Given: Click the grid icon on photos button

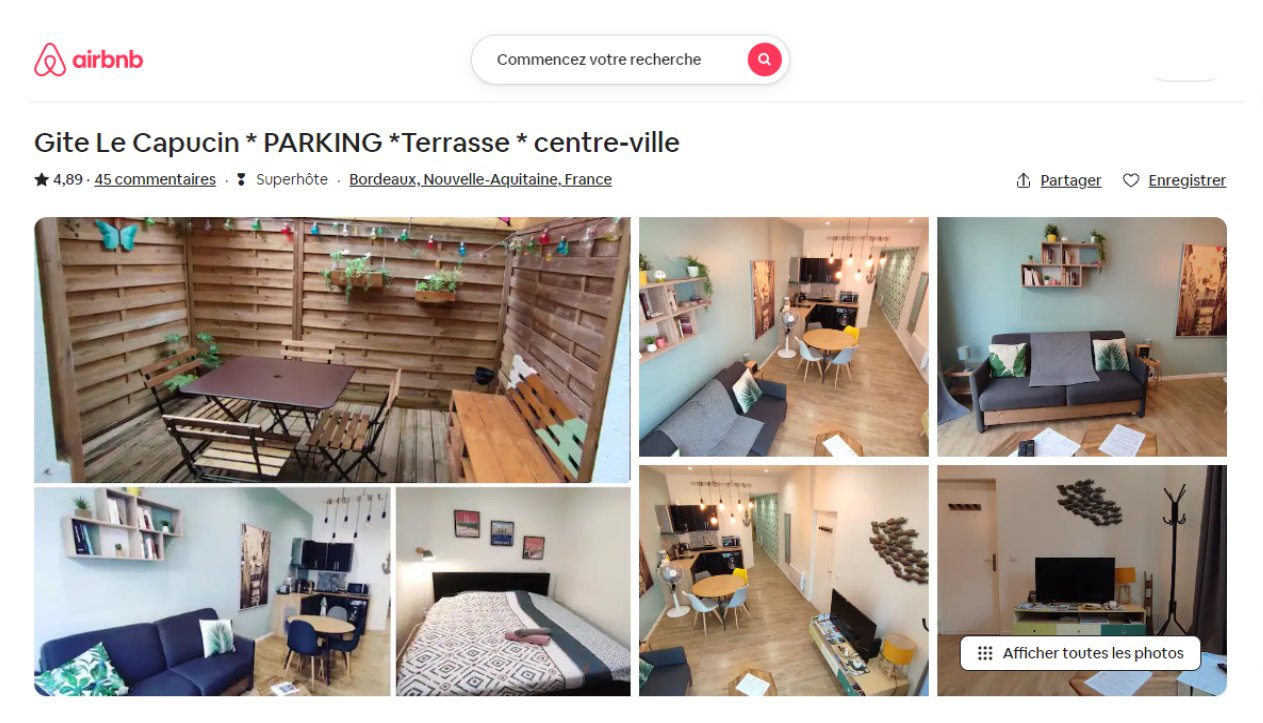Looking at the screenshot, I should click(985, 653).
